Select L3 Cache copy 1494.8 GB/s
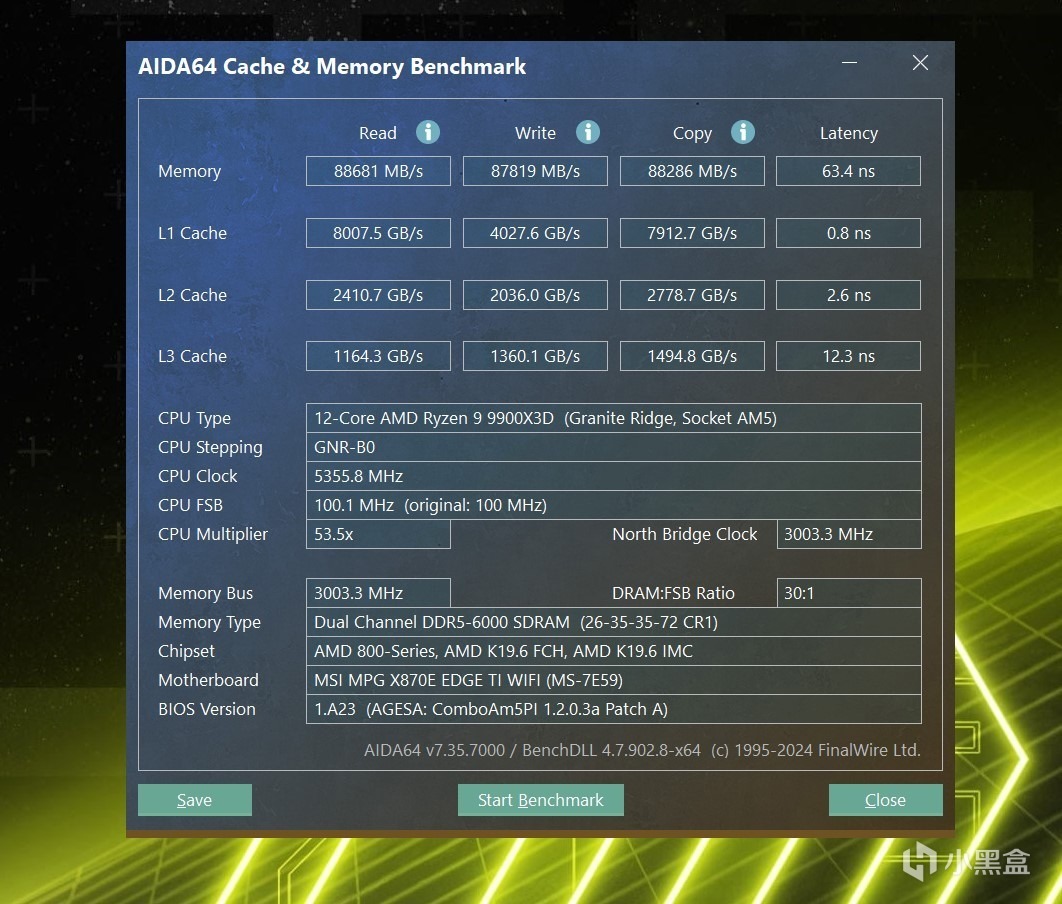 692,356
